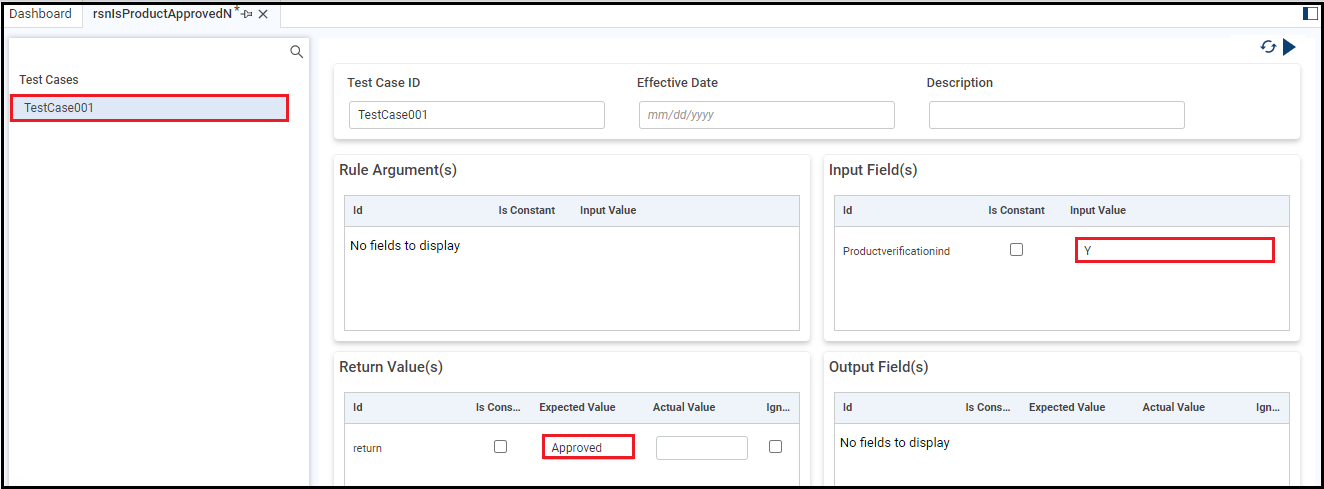Viewport: 1324px width, 489px height.
Task: Click the Id header in Input Fields
Action: coord(847,210)
